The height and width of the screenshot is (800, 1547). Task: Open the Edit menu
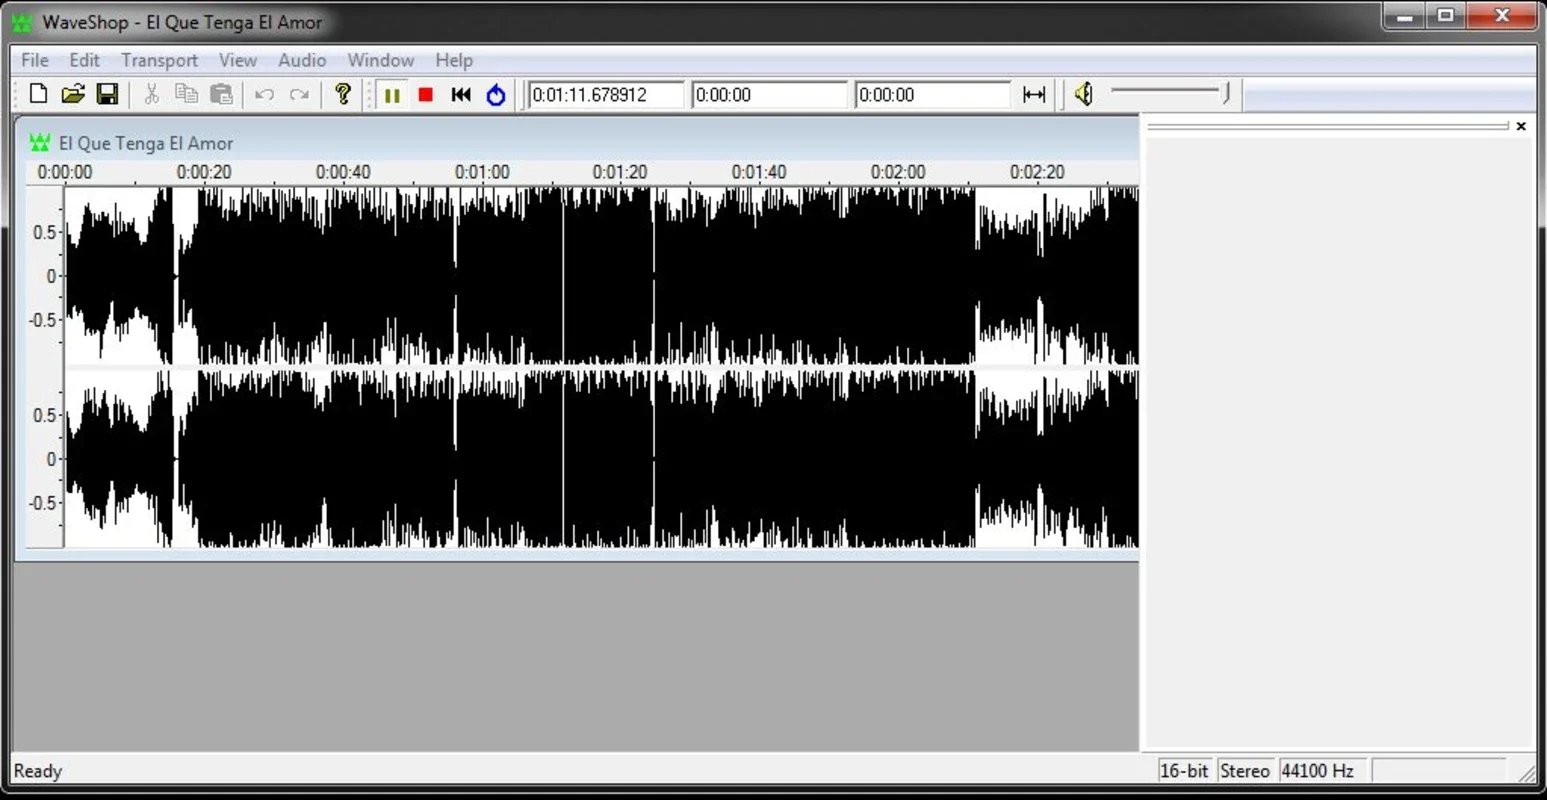tap(84, 60)
